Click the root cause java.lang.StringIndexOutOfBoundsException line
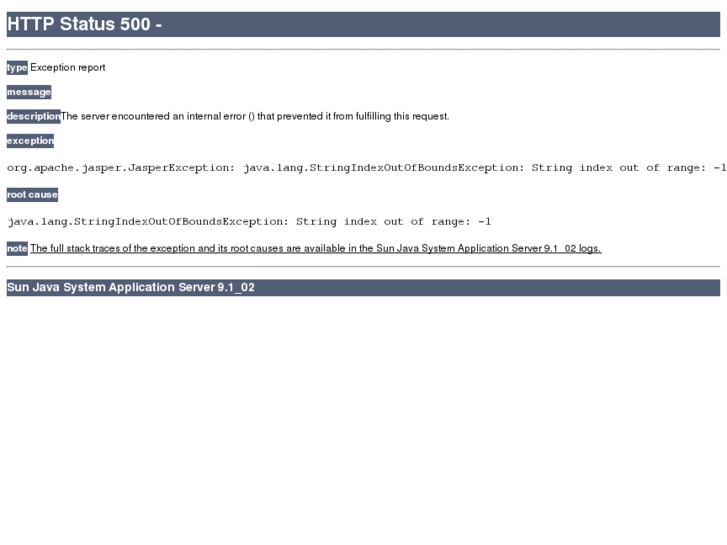The height and width of the screenshot is (545, 727). (249, 222)
